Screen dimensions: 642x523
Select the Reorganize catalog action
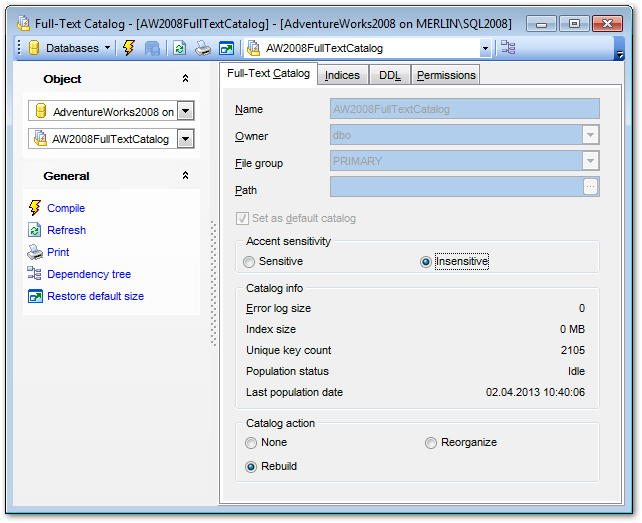click(x=431, y=443)
